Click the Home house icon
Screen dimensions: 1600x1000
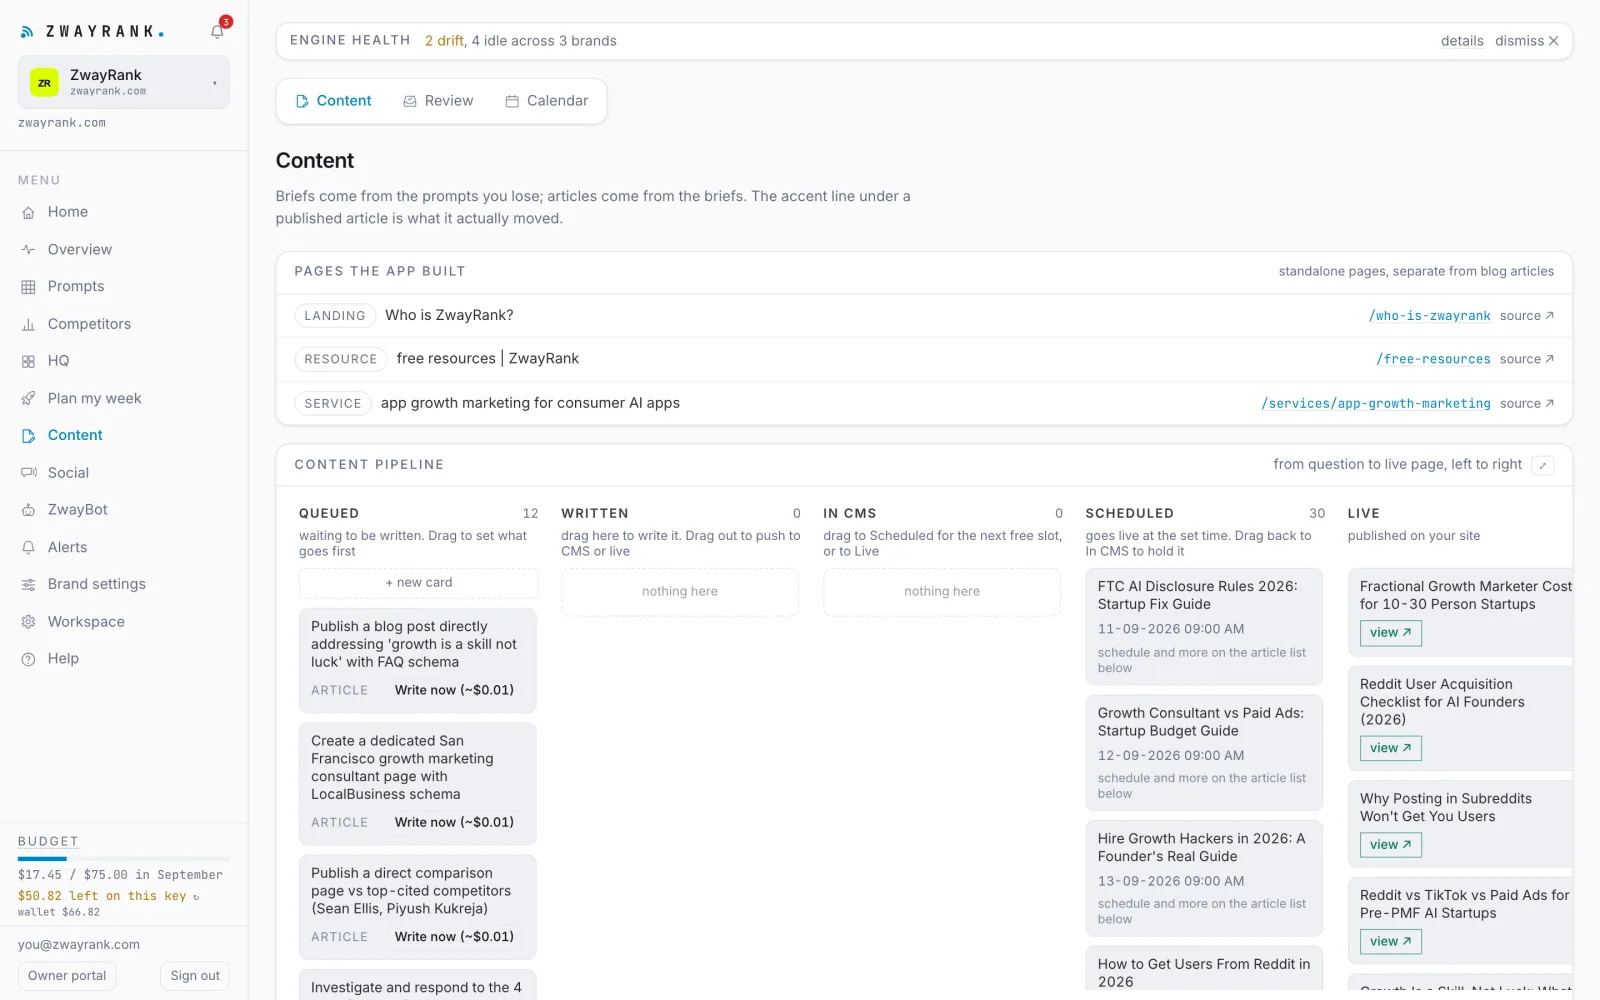[x=28, y=212]
